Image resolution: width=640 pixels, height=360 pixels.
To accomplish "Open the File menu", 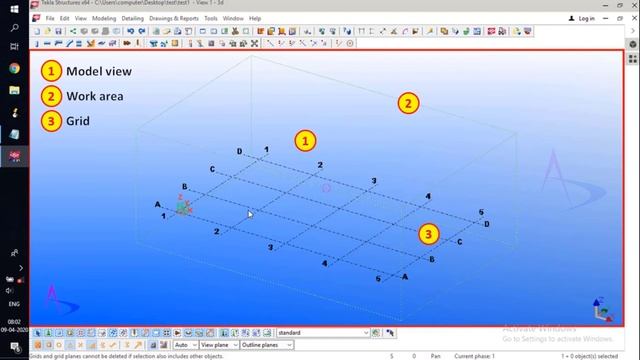I will pos(50,18).
